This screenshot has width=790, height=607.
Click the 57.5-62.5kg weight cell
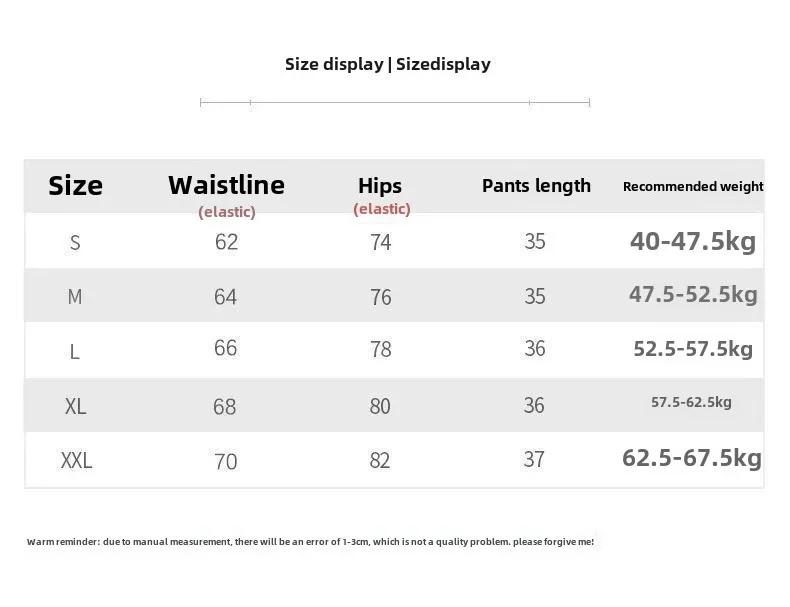(x=691, y=402)
